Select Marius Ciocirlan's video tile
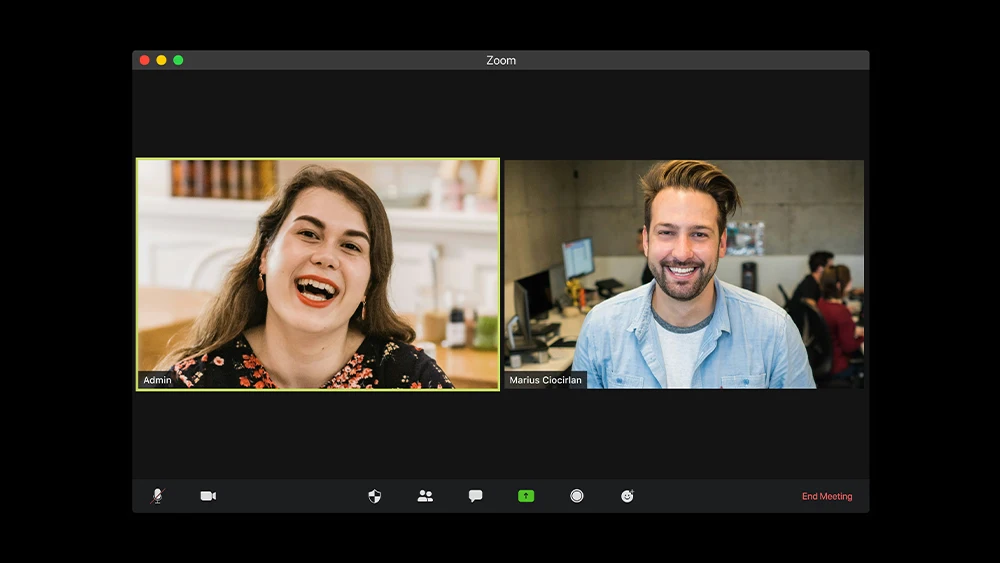 (x=684, y=274)
